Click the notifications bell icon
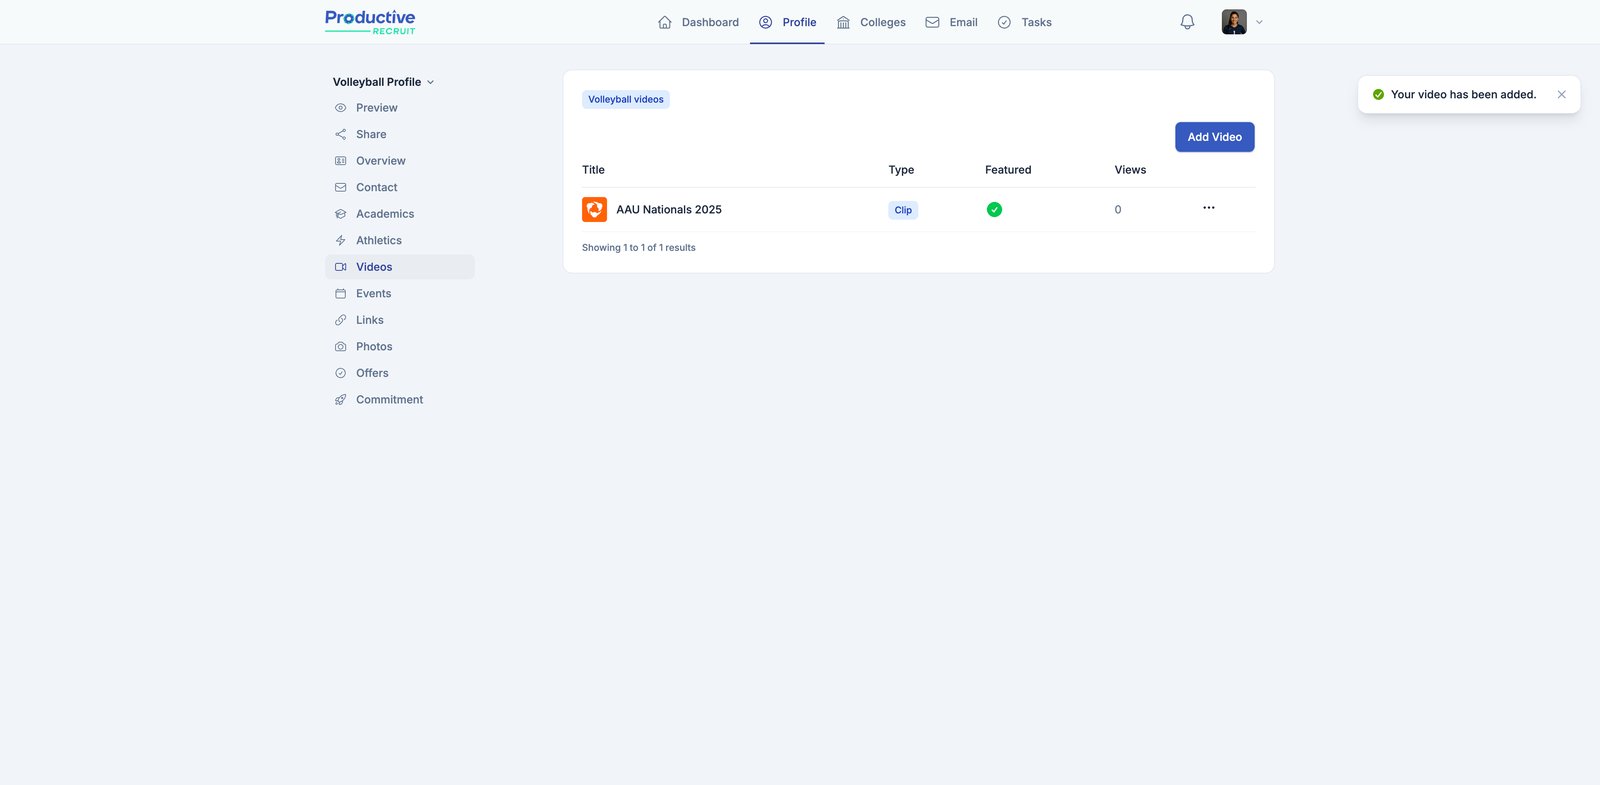The height and width of the screenshot is (785, 1600). point(1187,22)
